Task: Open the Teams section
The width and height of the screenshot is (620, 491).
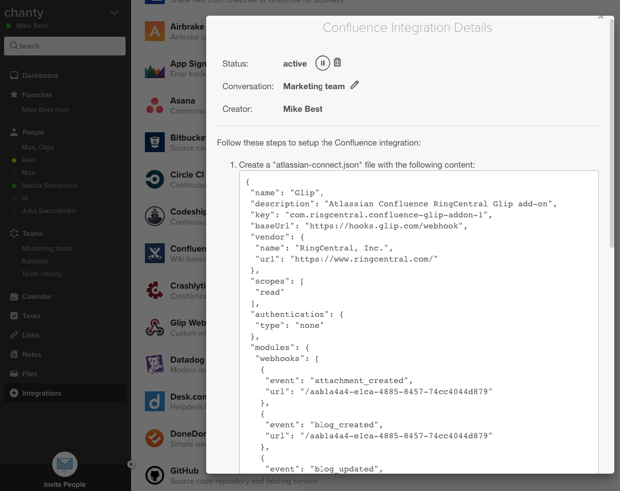Action: click(32, 234)
